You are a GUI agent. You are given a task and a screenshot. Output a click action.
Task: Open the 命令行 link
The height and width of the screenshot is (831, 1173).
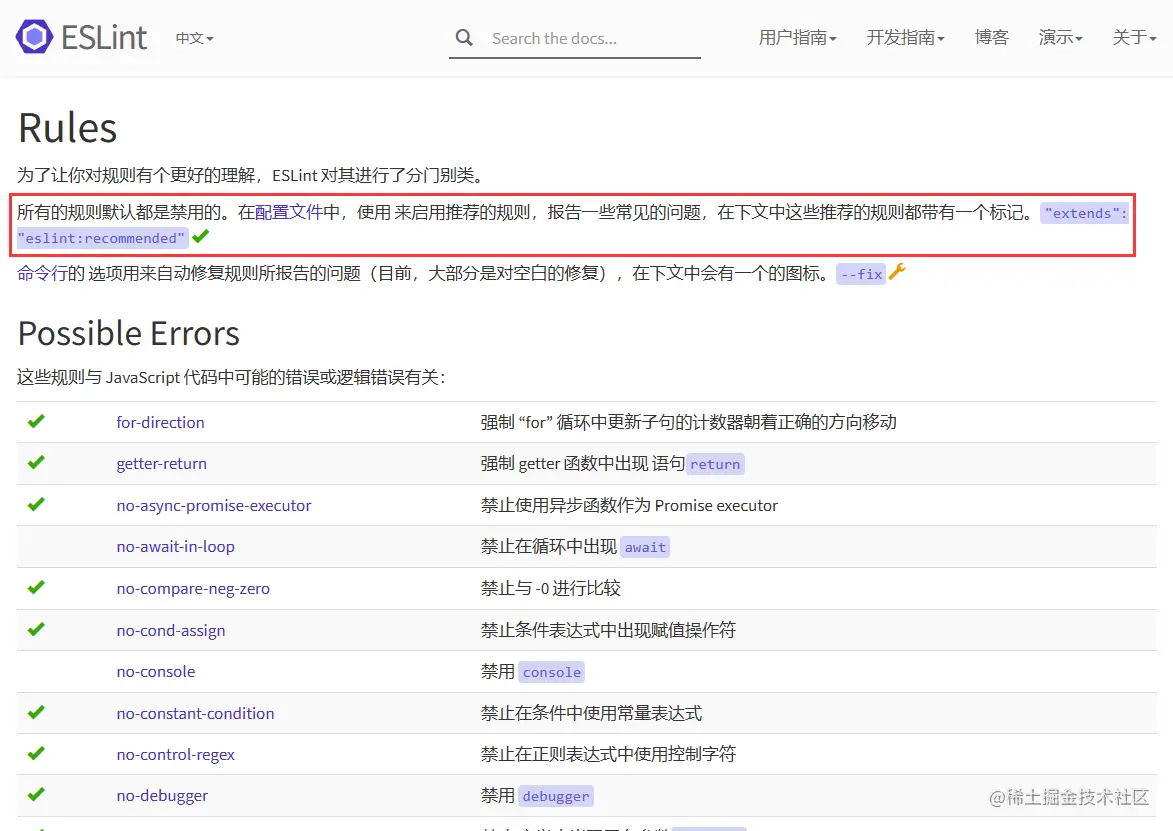pos(42,273)
